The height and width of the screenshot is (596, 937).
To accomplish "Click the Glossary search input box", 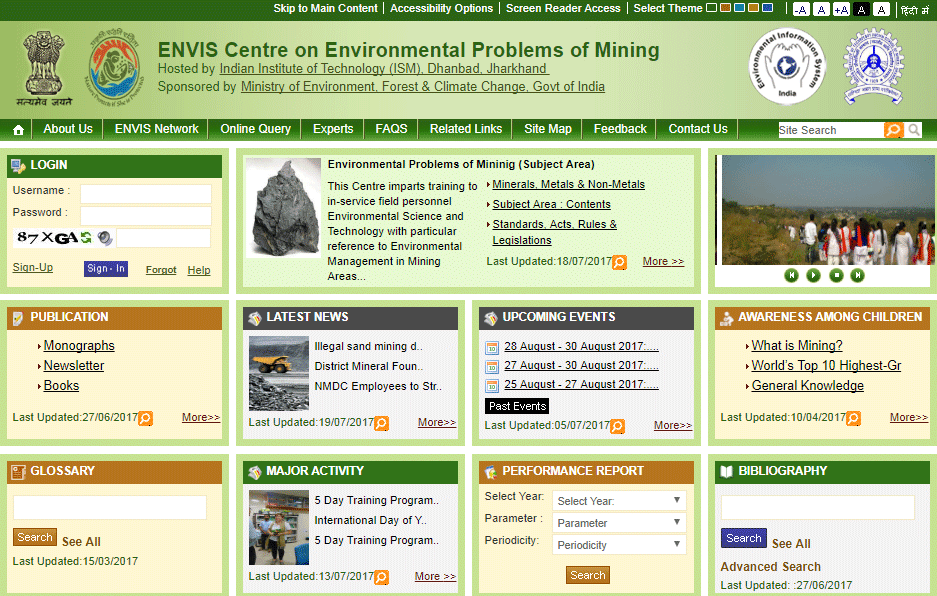I will click(x=110, y=508).
